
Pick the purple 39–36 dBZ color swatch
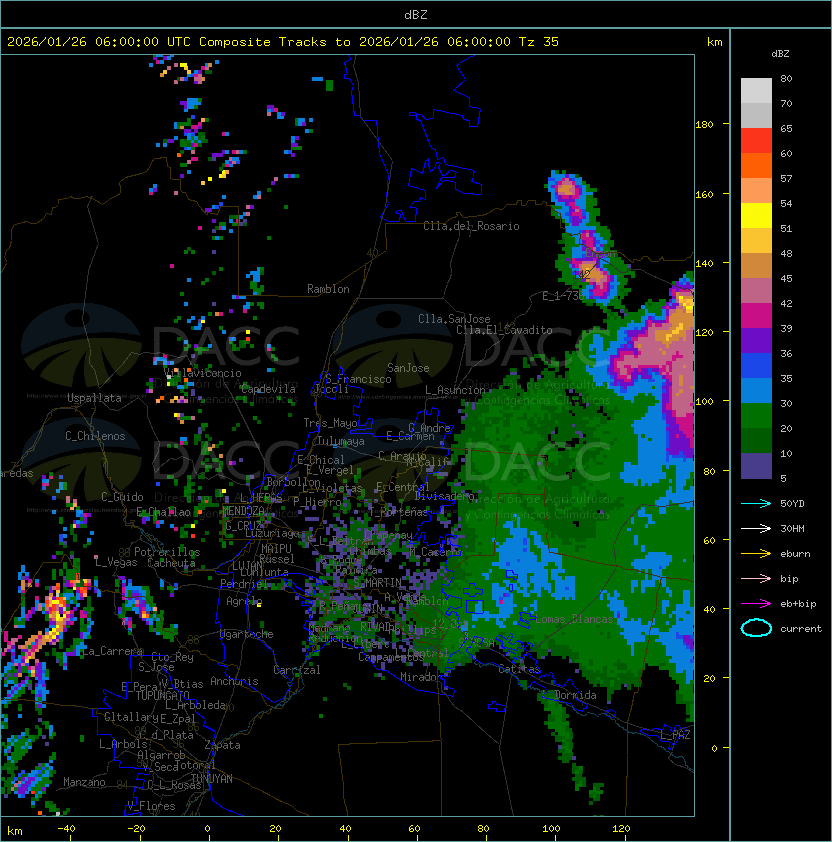point(756,341)
